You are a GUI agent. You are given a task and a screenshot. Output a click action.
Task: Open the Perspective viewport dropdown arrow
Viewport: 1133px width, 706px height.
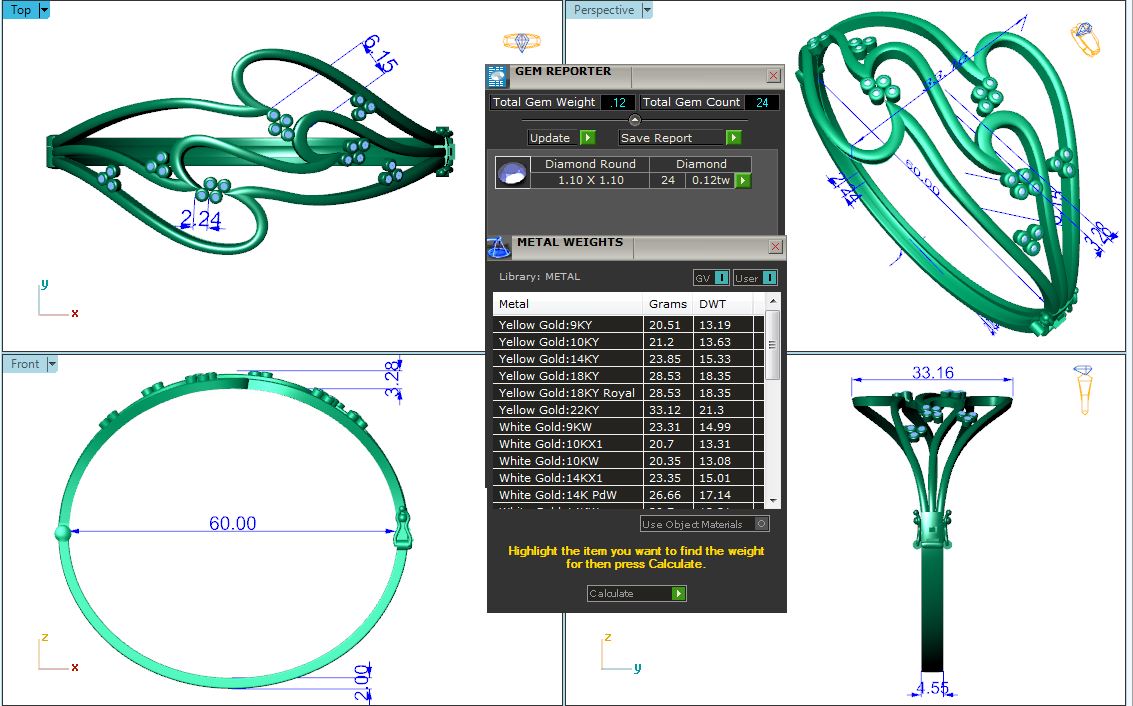(647, 10)
